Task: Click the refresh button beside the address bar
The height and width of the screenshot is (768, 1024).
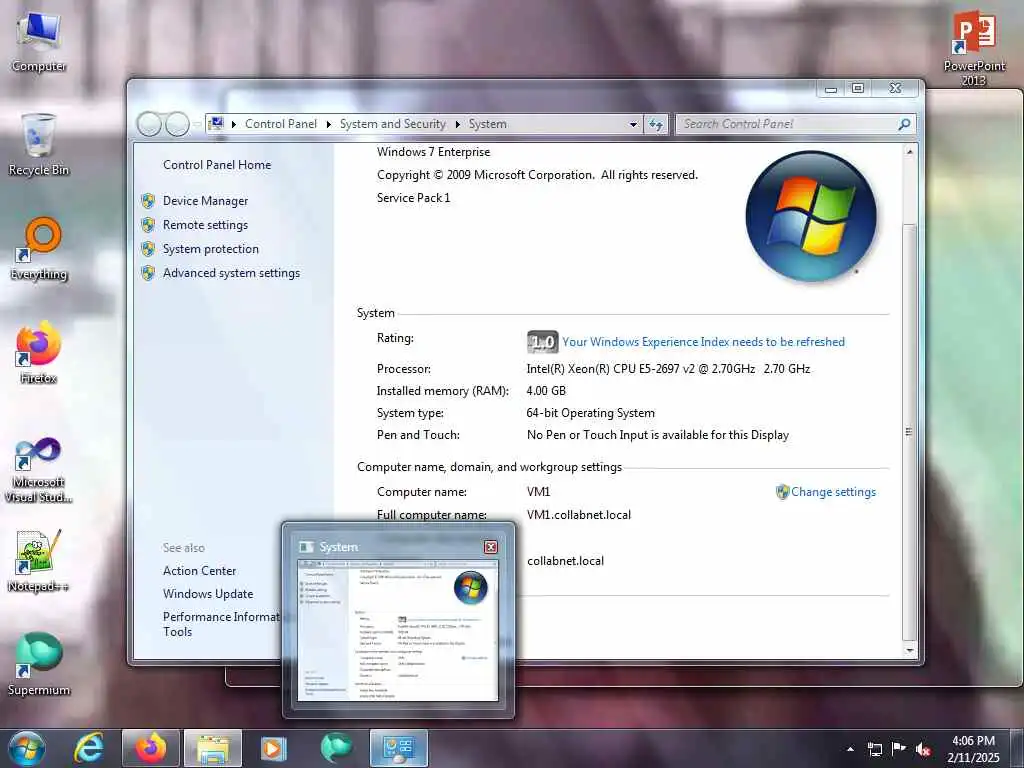Action: point(656,124)
